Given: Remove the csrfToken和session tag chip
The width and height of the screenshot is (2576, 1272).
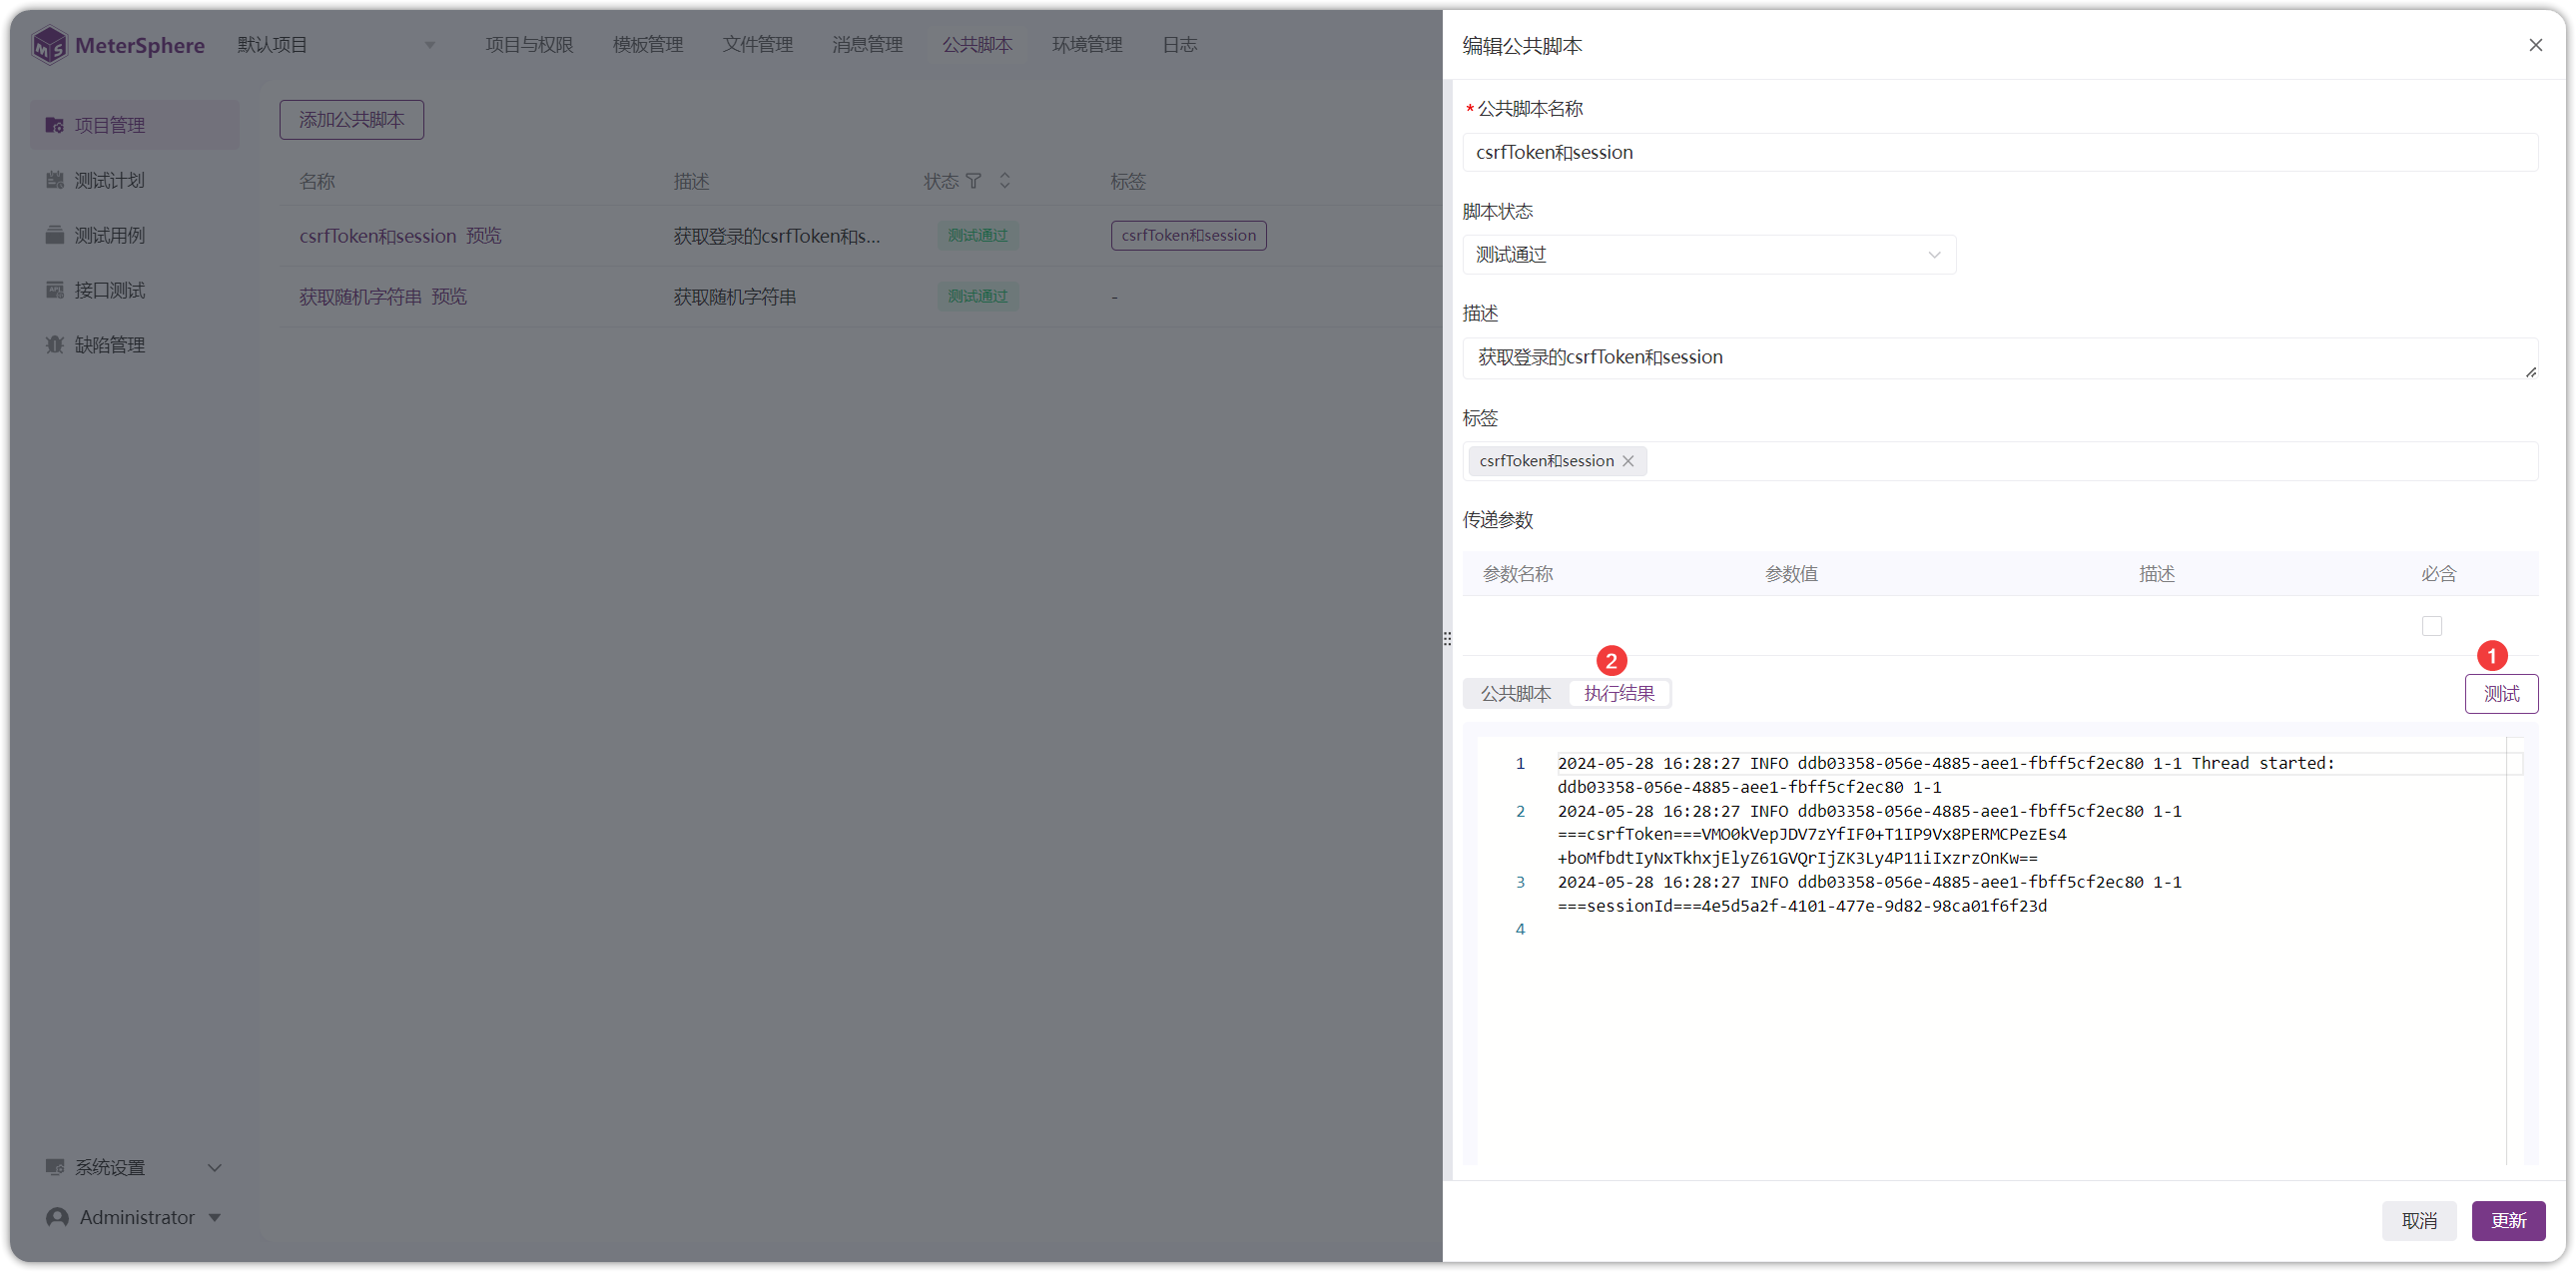Looking at the screenshot, I should click(x=1628, y=461).
